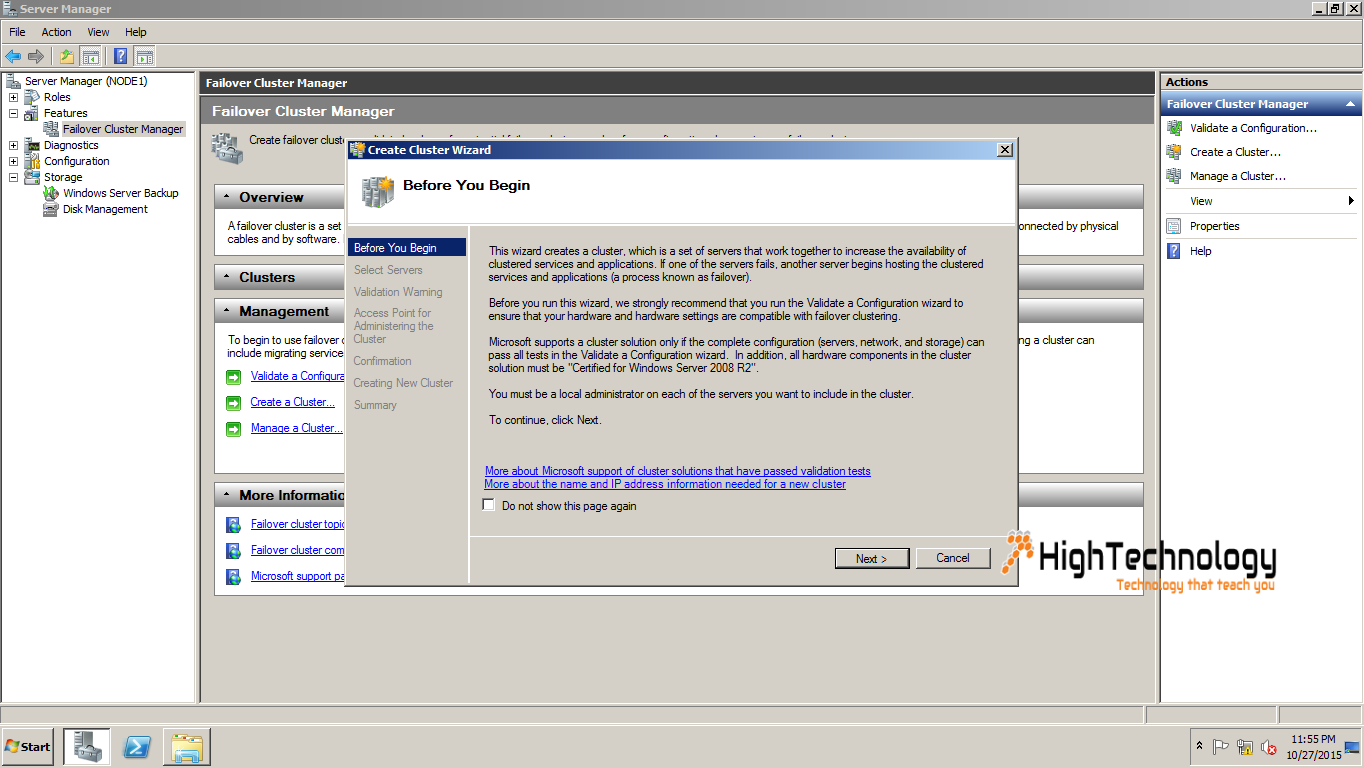Click the Failover Cluster Manager tree icon
This screenshot has height=768, width=1364.
pos(52,129)
